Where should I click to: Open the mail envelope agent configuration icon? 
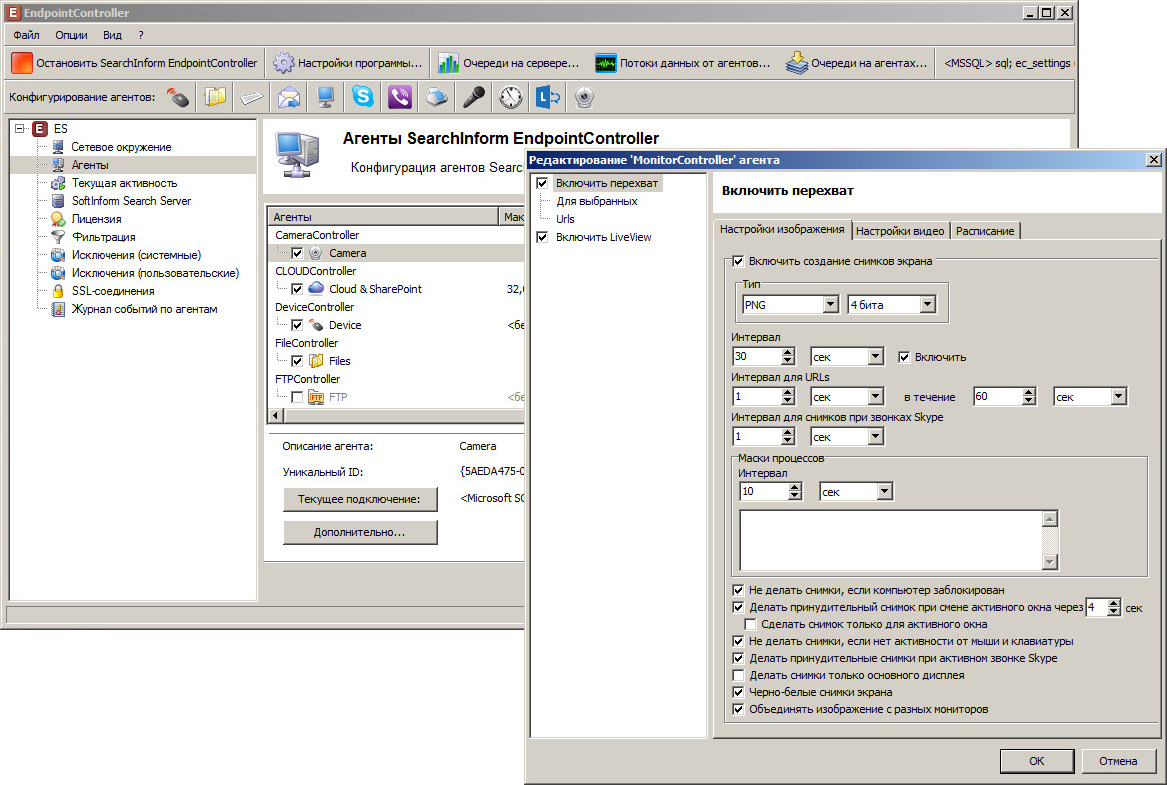tap(289, 97)
